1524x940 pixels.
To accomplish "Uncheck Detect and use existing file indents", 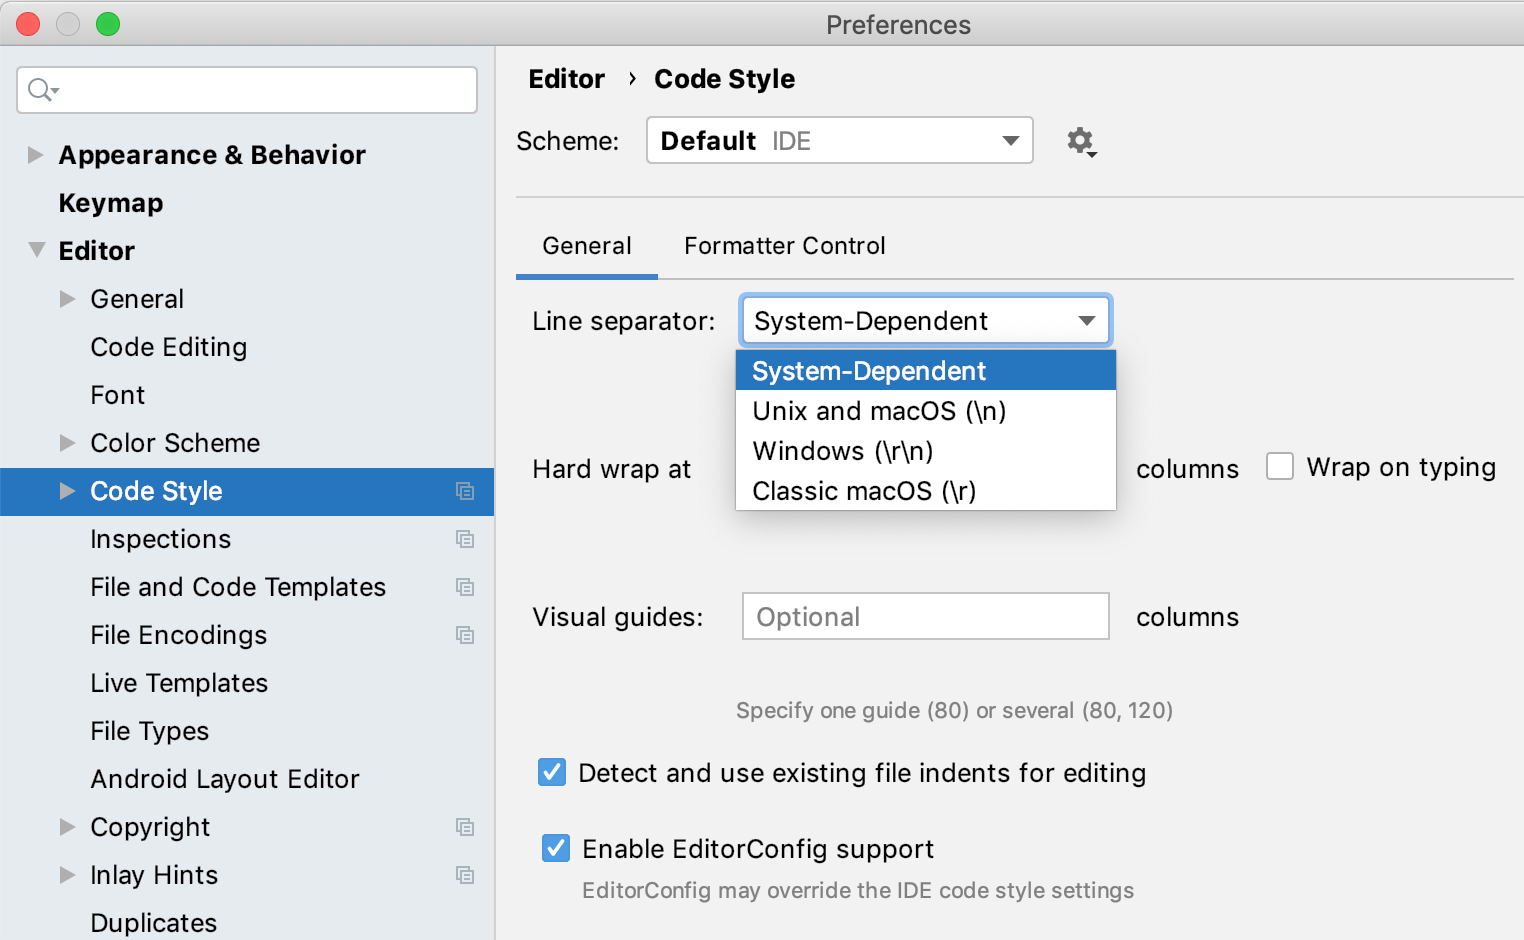I will coord(552,772).
